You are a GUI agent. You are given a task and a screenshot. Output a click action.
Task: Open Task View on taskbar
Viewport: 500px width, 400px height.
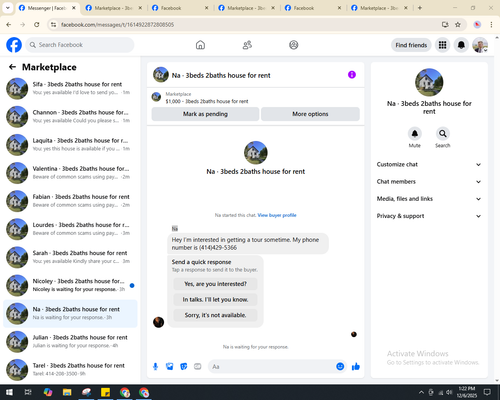point(28,392)
